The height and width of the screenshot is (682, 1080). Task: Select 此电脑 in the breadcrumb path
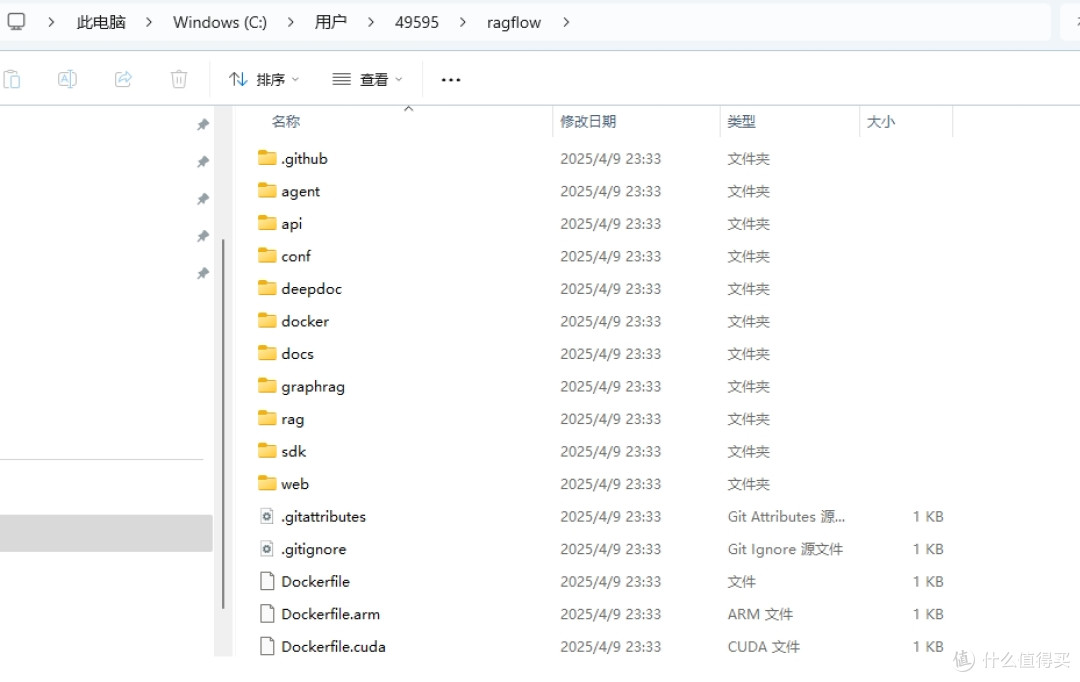point(101,23)
